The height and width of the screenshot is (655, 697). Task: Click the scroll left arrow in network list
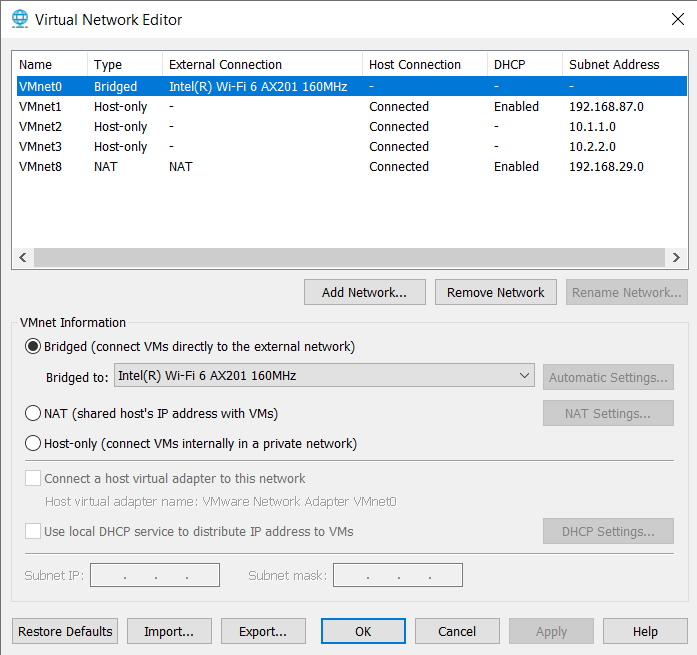pyautogui.click(x=23, y=257)
